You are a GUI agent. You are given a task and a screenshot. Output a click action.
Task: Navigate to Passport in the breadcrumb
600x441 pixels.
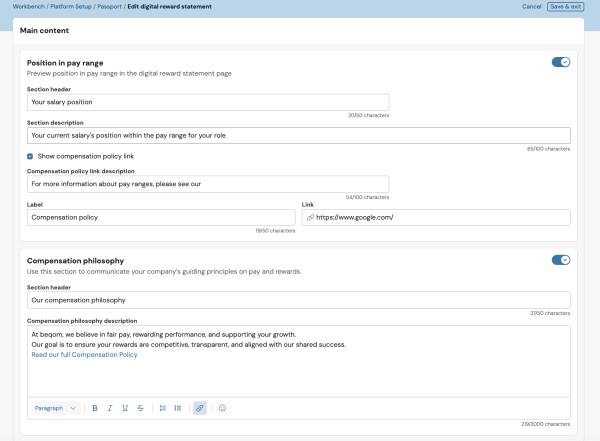coord(108,7)
